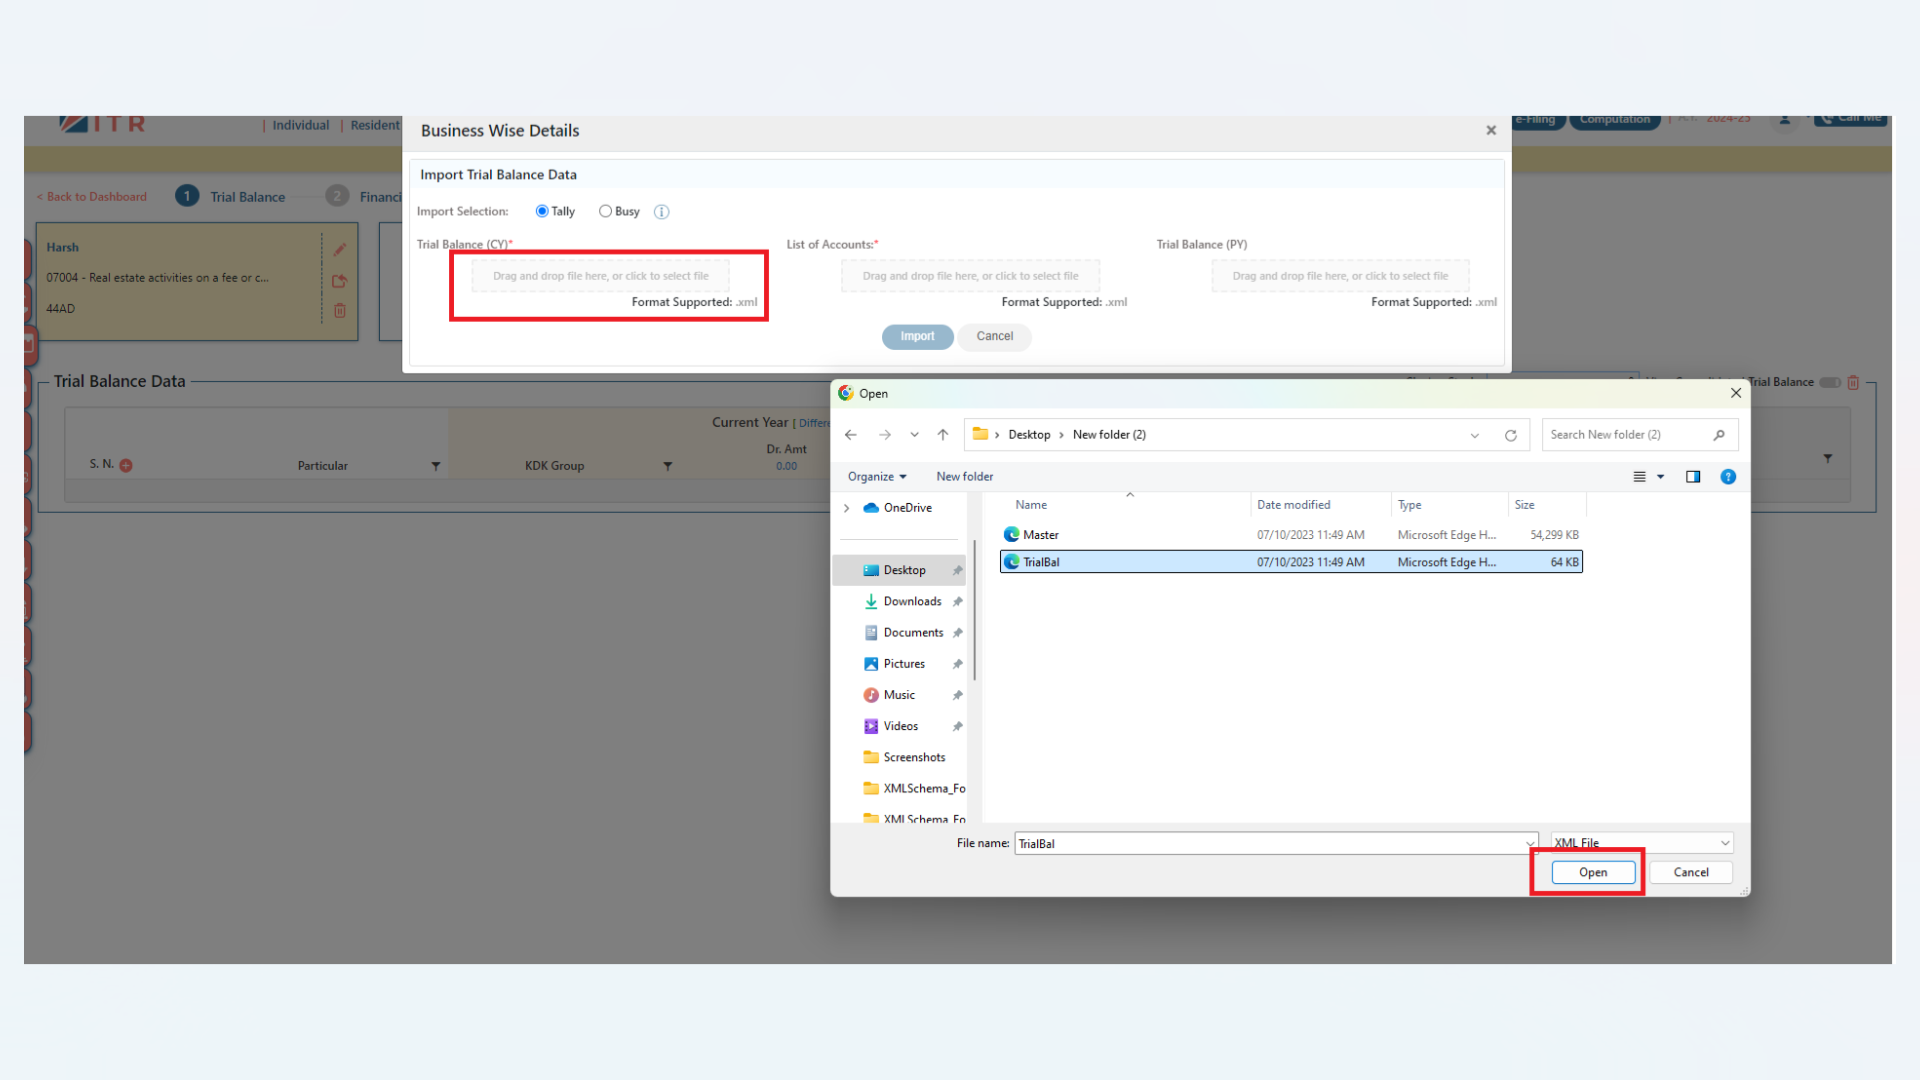This screenshot has width=1920, height=1080.
Task: Click Open button in file dialog
Action: coord(1593,873)
